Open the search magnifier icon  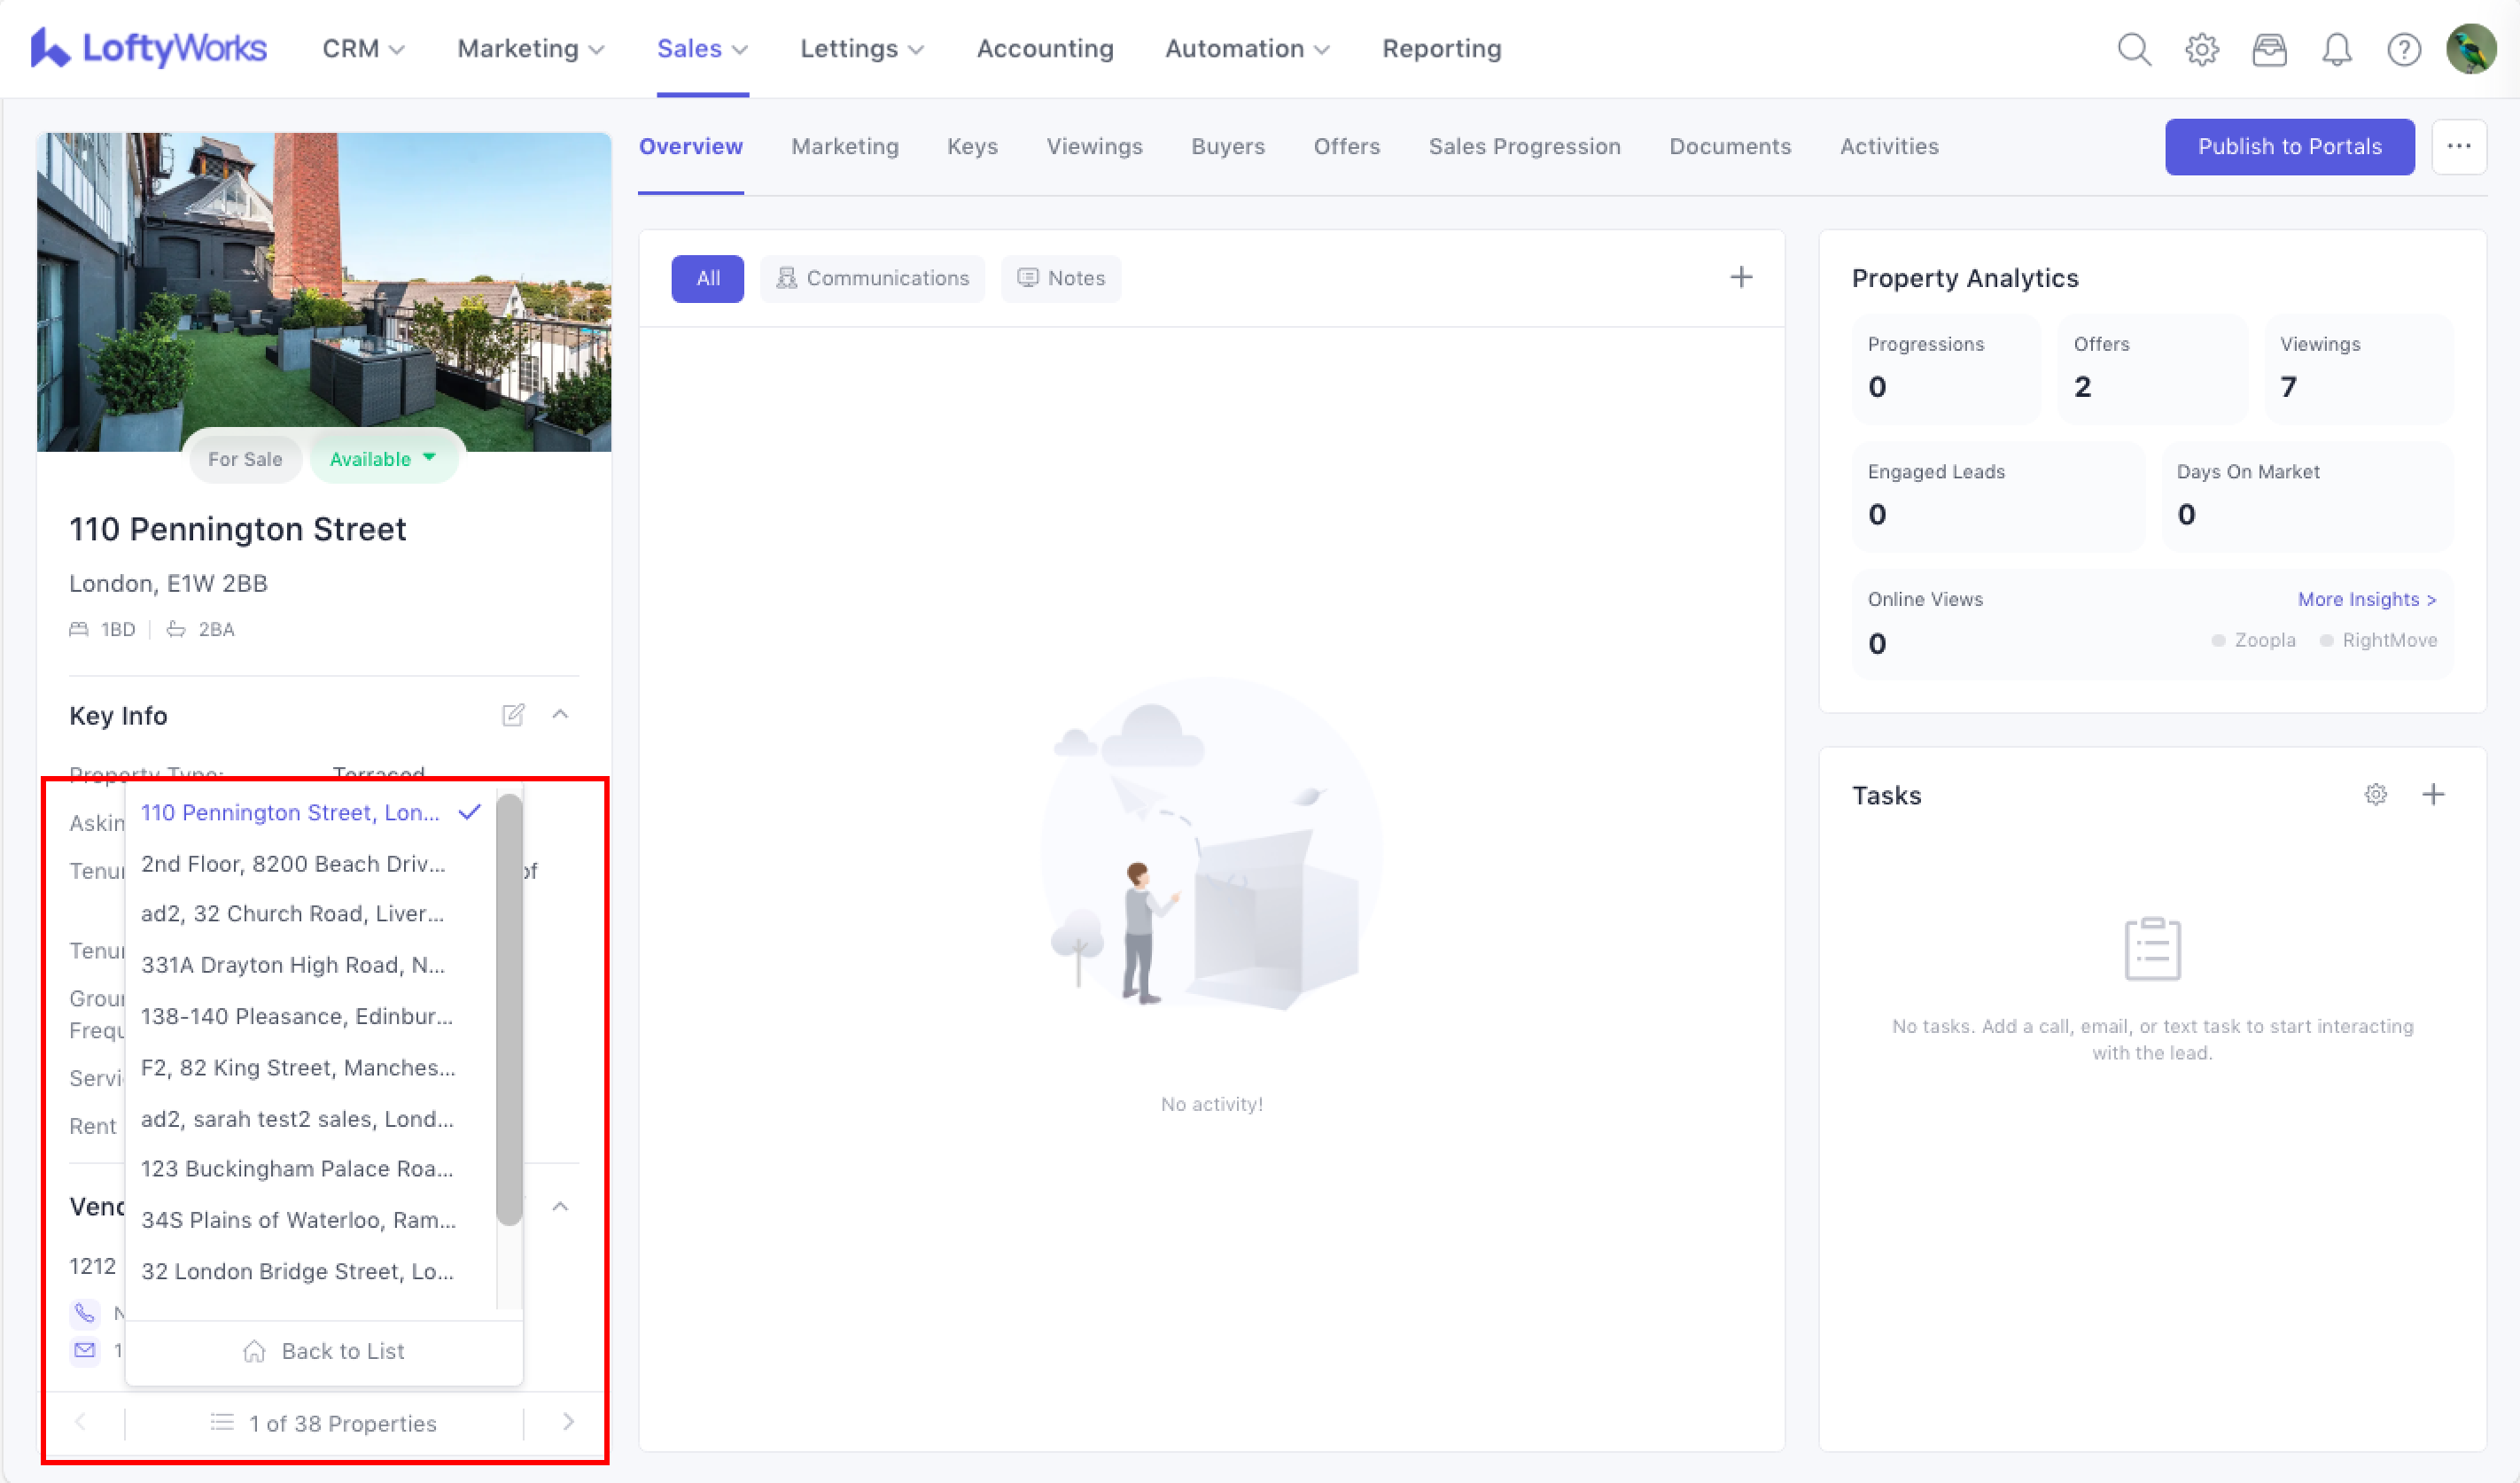pyautogui.click(x=2133, y=49)
